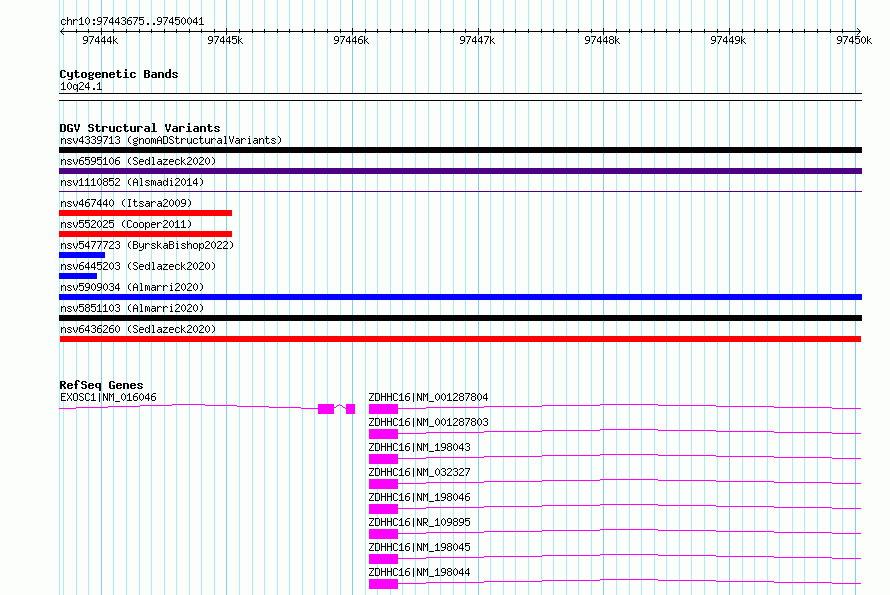
Task: Select the 10q24.1 band label
Action: [81, 86]
